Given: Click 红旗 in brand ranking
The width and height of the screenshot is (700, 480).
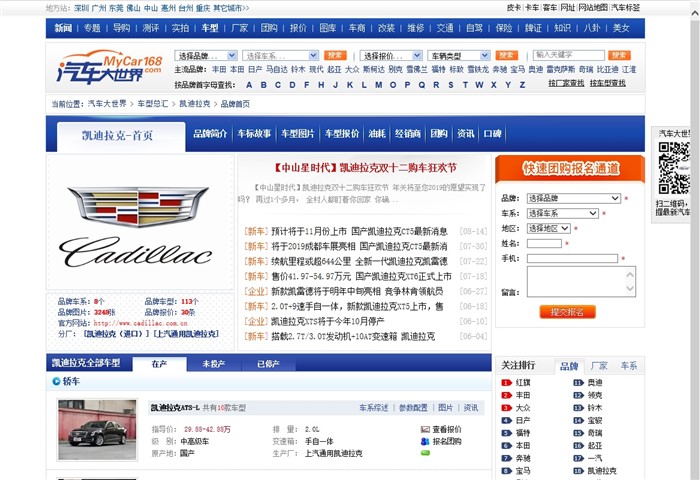Looking at the screenshot, I should 523,383.
